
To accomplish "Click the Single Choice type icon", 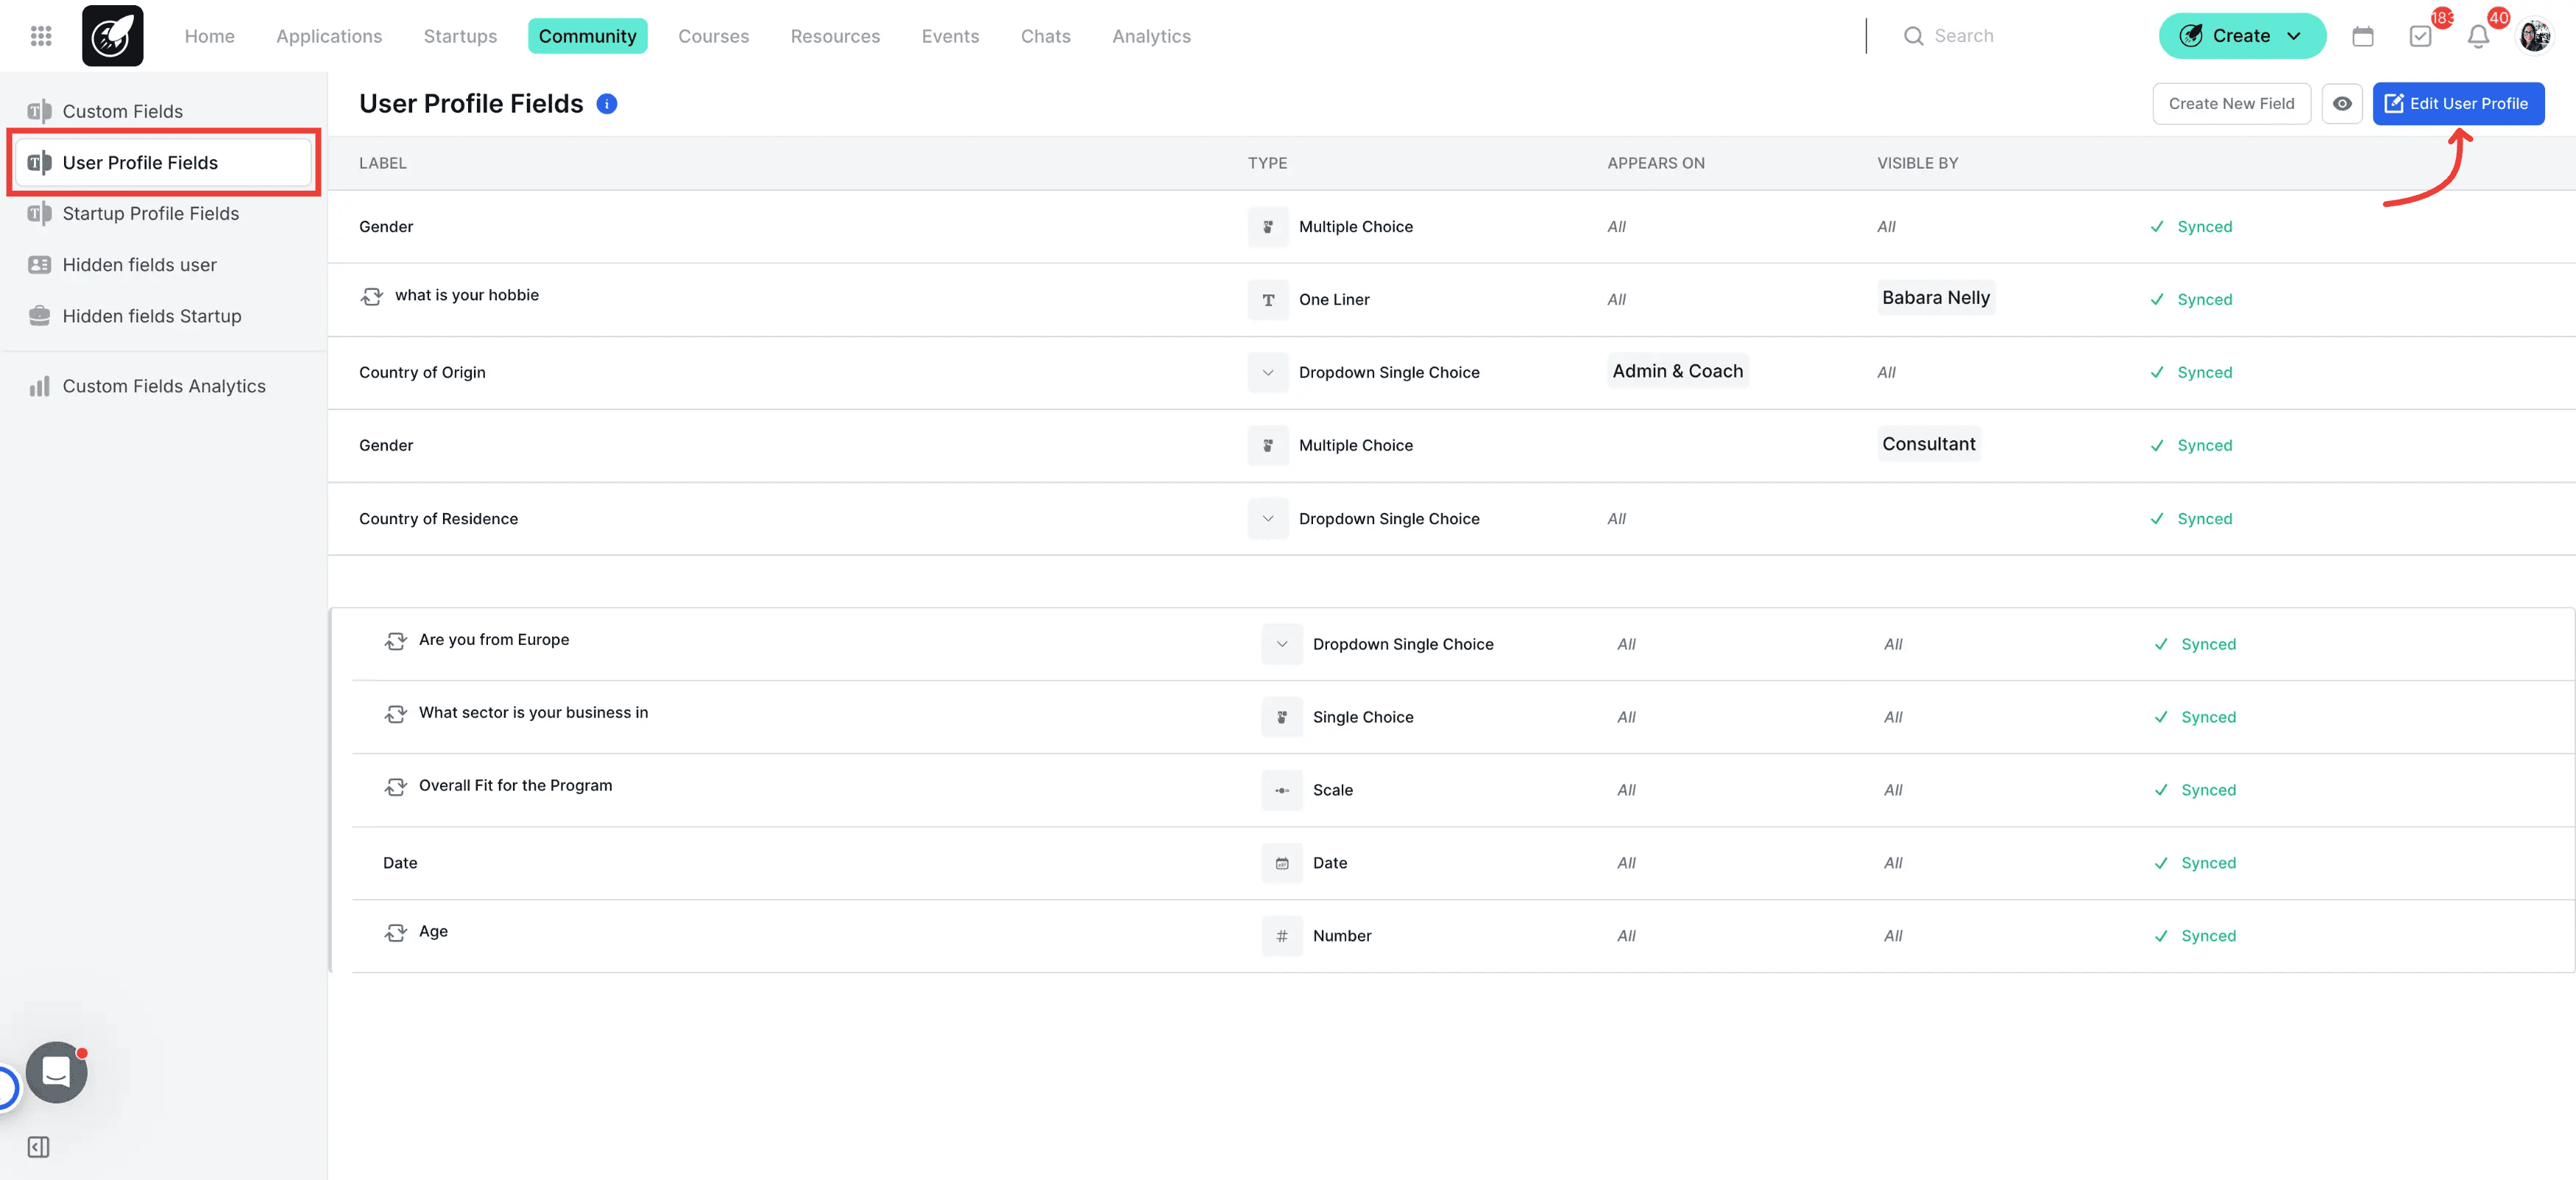I will (1282, 717).
